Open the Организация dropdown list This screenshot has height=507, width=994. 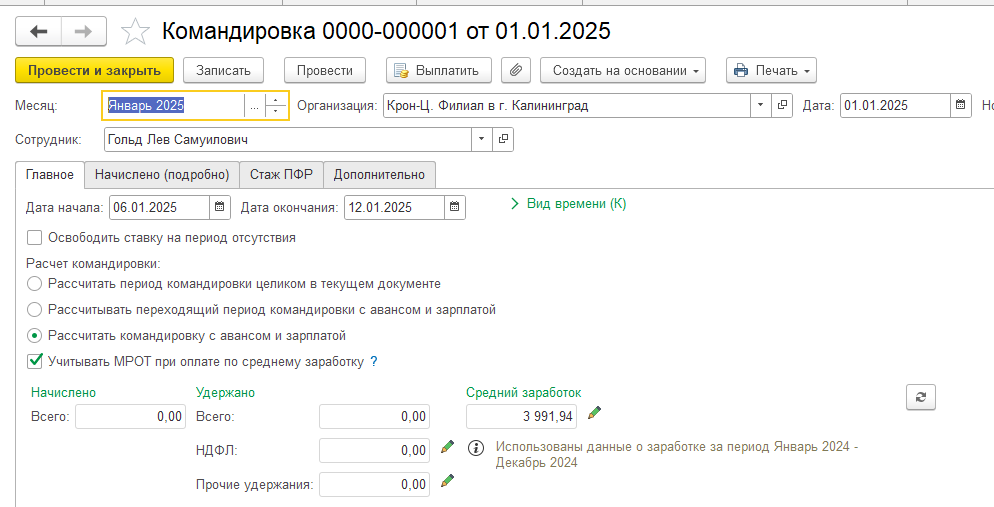tap(761, 105)
